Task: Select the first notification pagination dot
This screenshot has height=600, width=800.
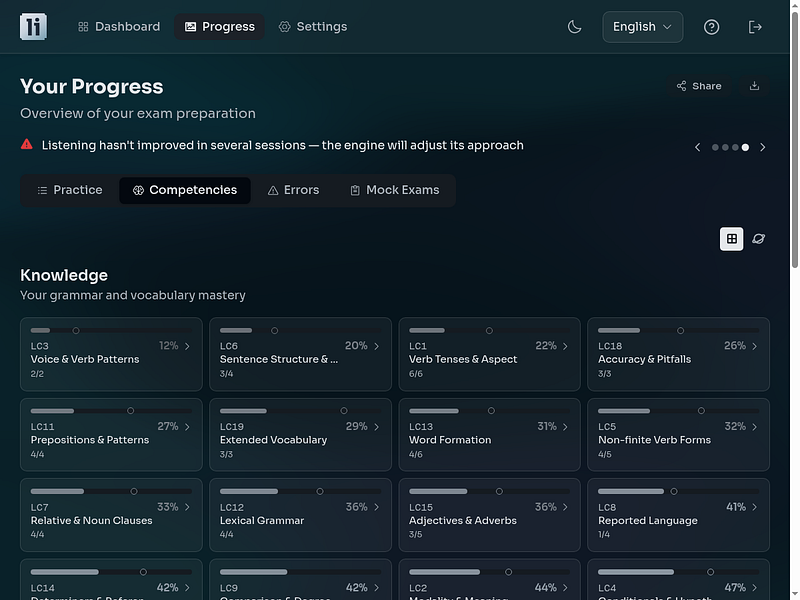Action: [x=715, y=147]
